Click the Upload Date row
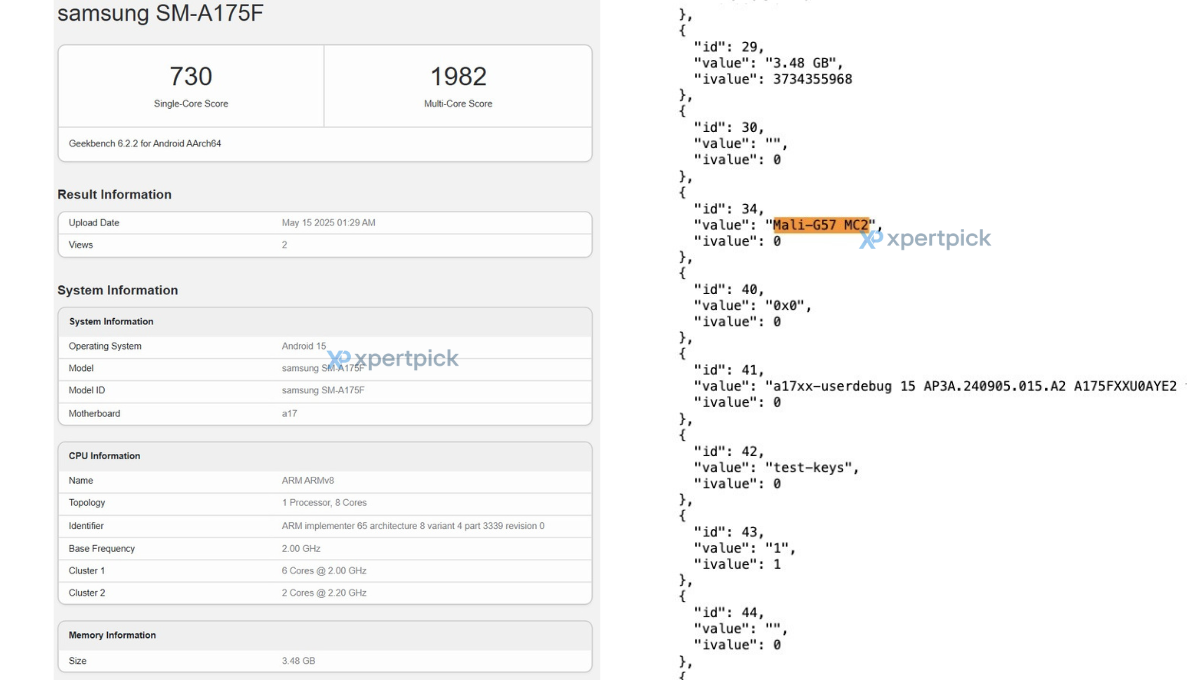 pyautogui.click(x=324, y=223)
